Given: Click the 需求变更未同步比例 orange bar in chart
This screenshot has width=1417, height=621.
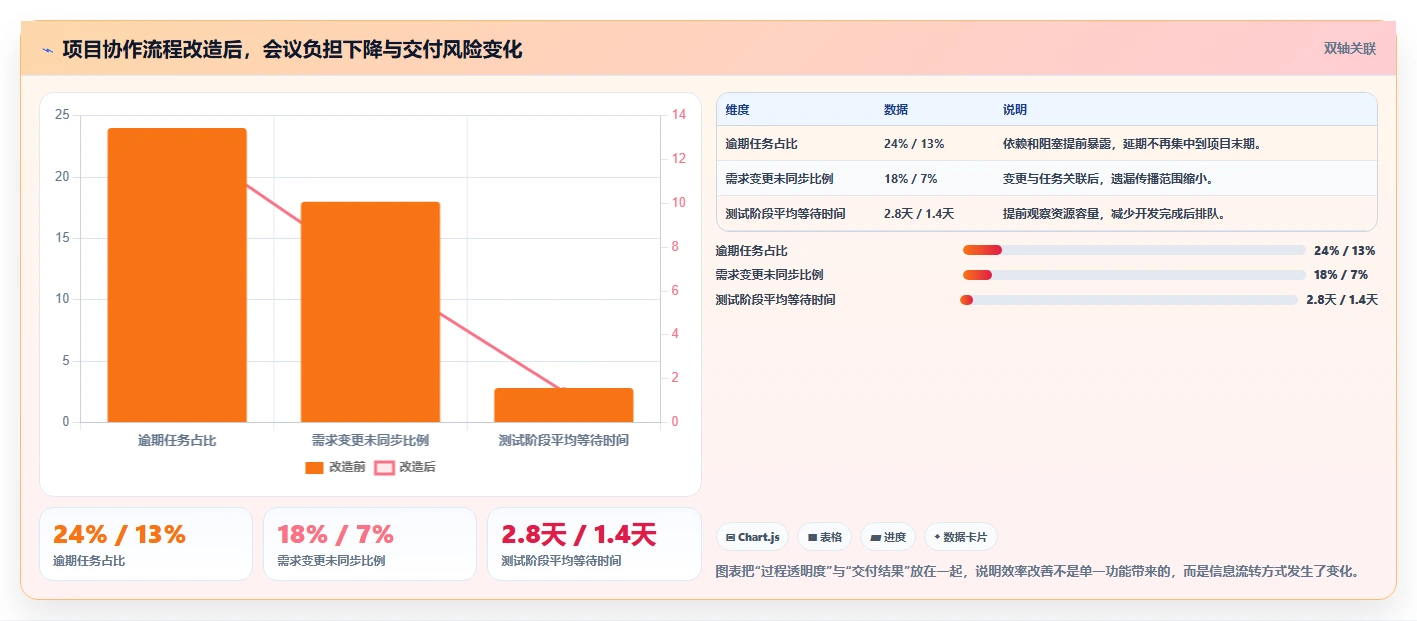Looking at the screenshot, I should [370, 312].
